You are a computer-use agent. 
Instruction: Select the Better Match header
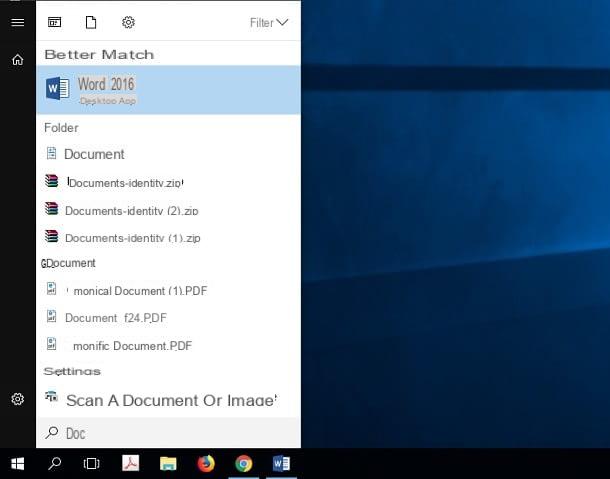click(x=99, y=54)
